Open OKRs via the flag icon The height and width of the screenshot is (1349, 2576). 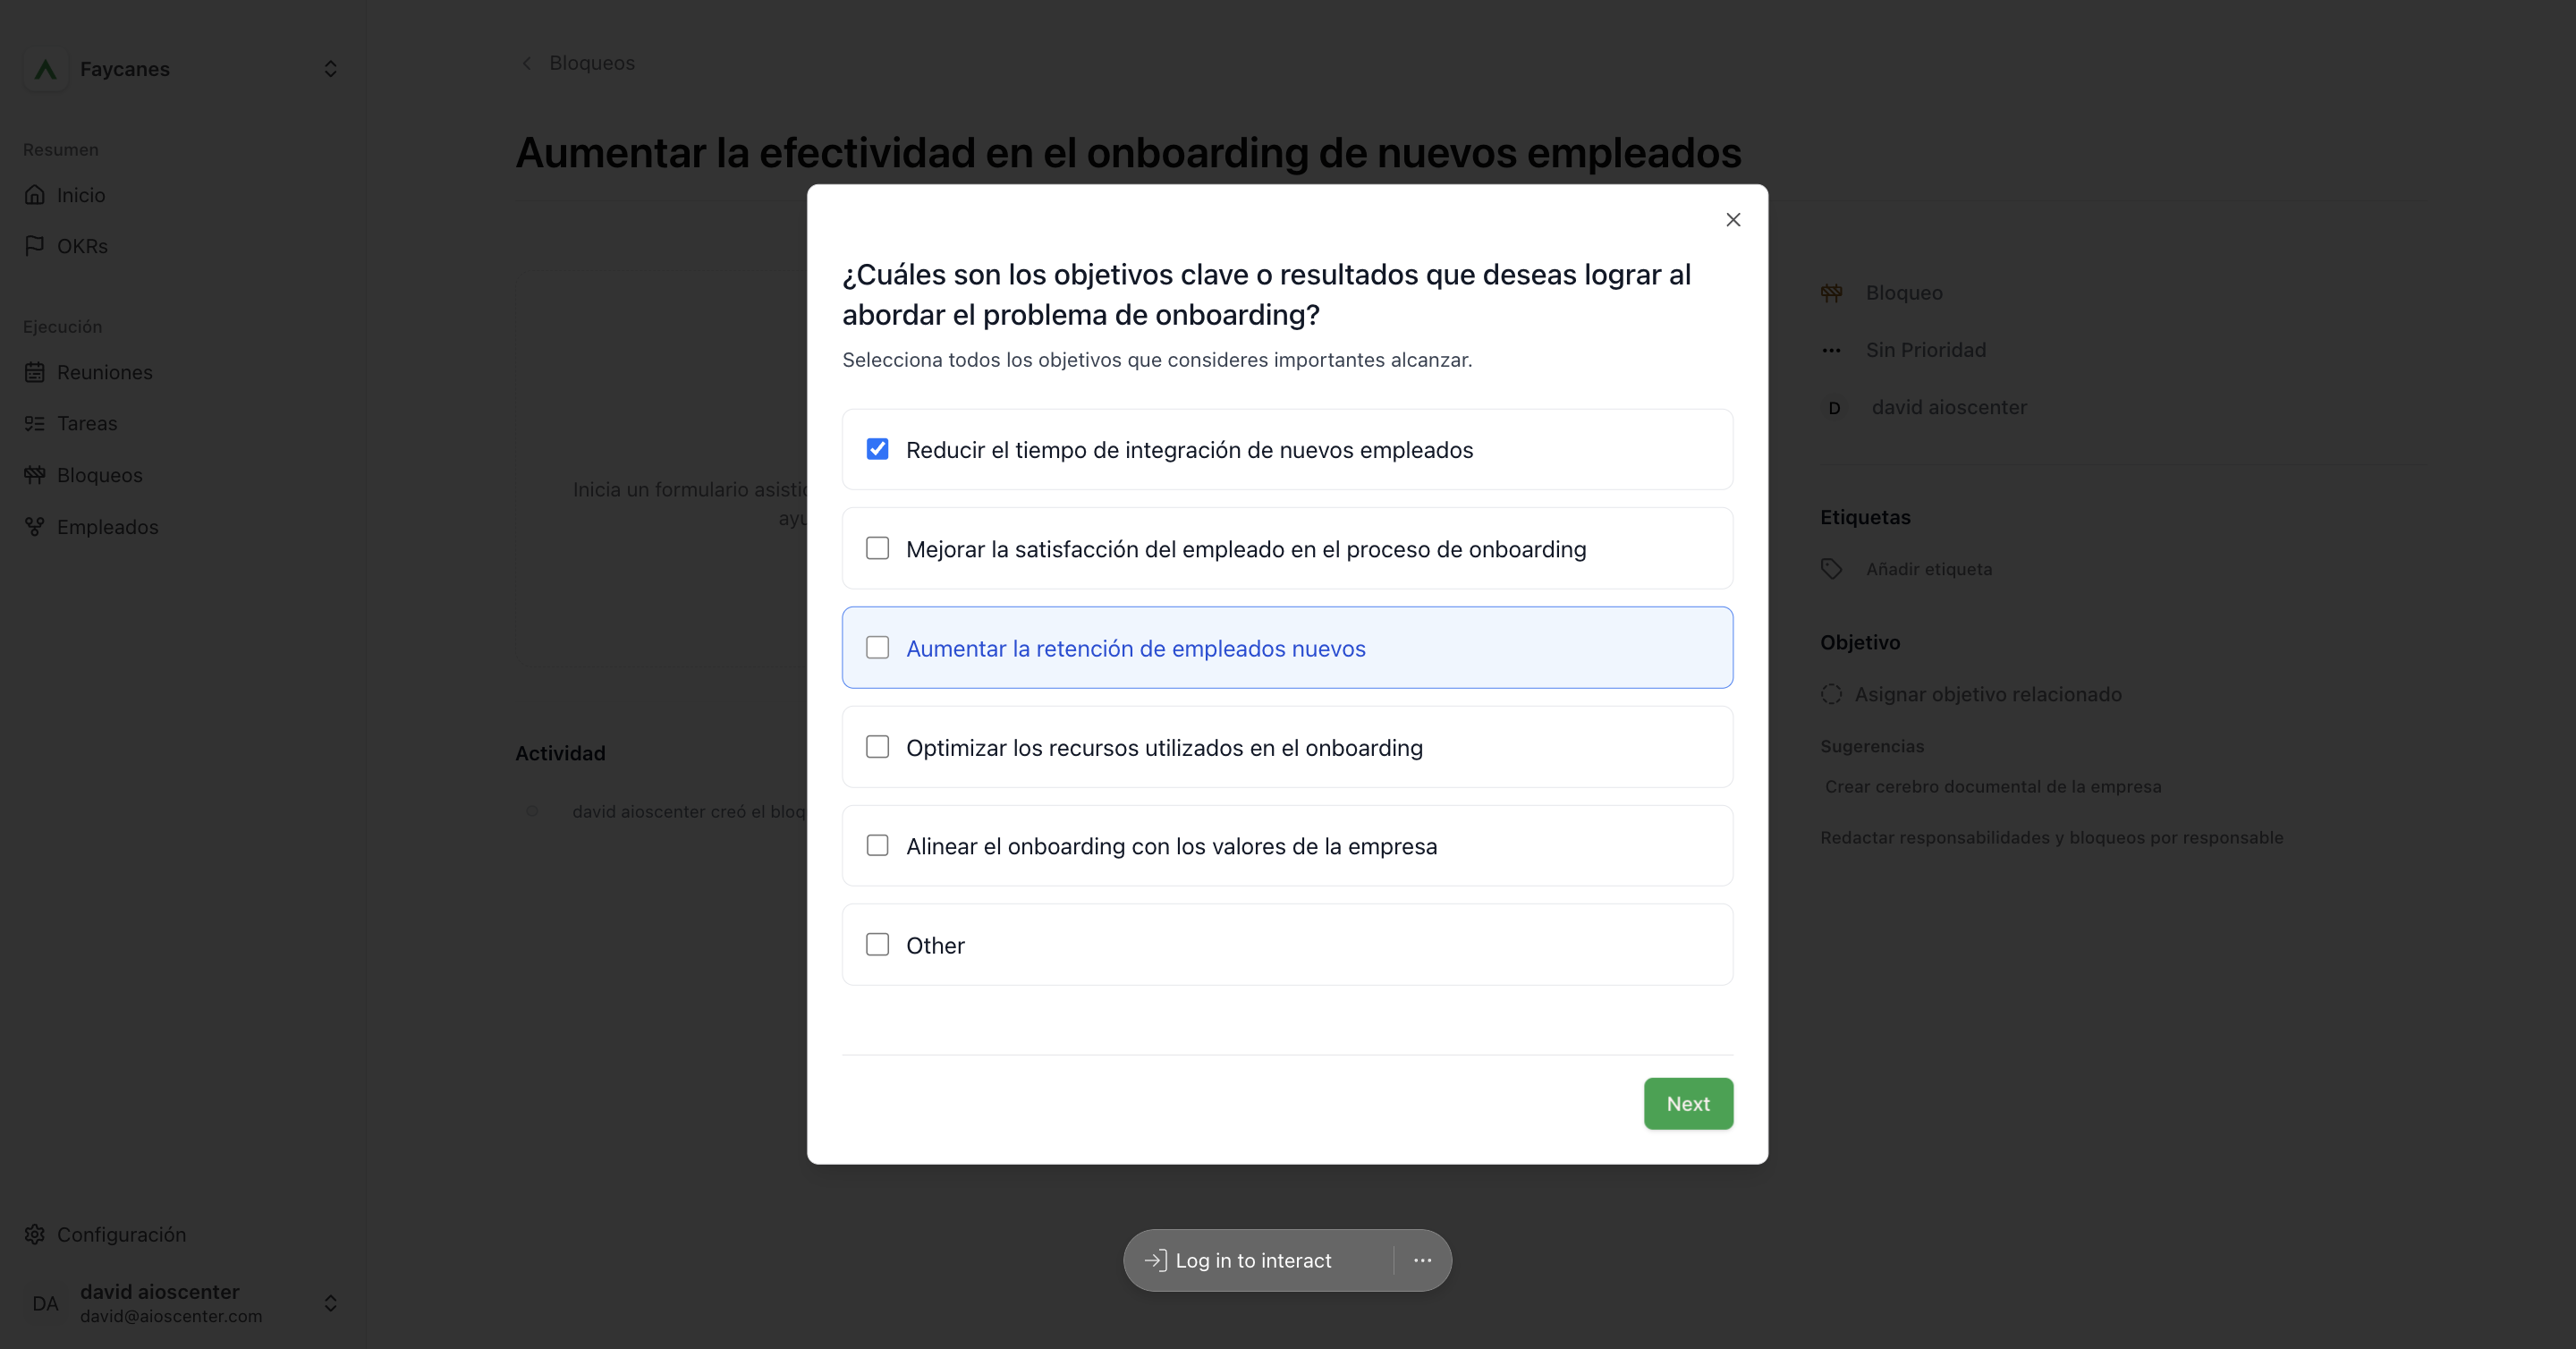[x=35, y=245]
